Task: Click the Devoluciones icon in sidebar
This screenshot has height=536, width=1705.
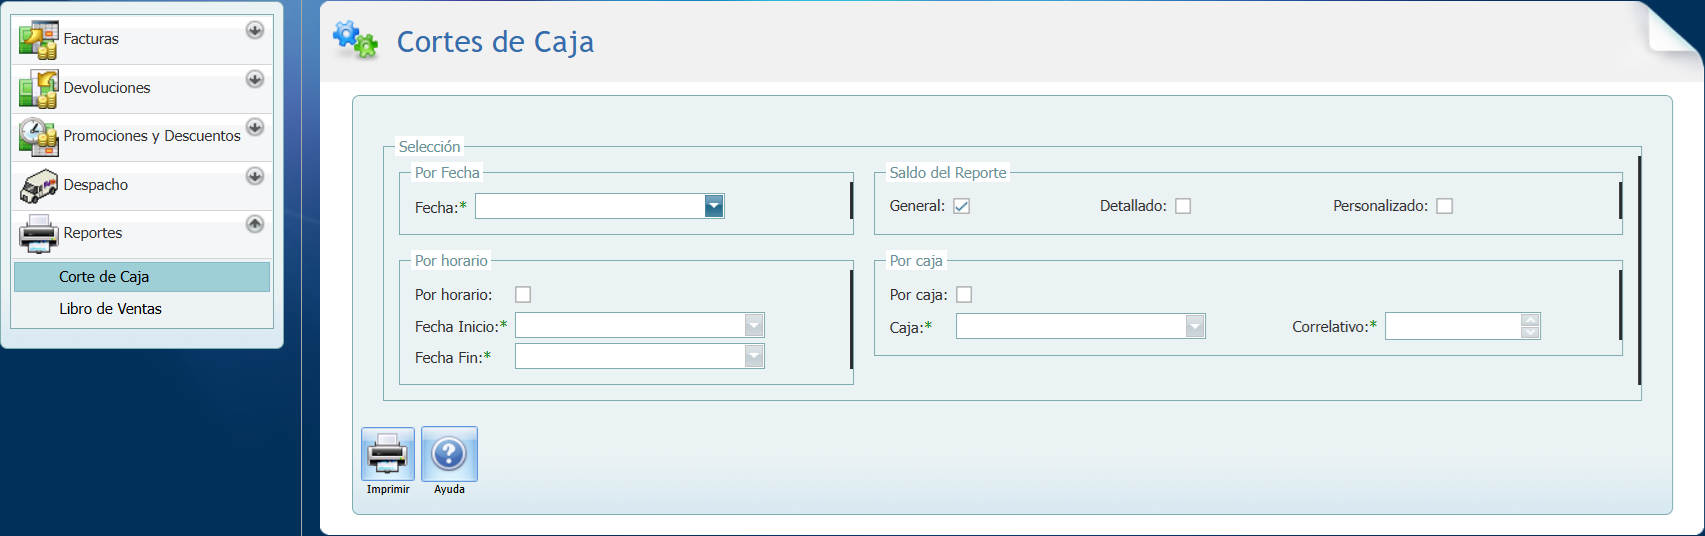Action: tap(38, 89)
